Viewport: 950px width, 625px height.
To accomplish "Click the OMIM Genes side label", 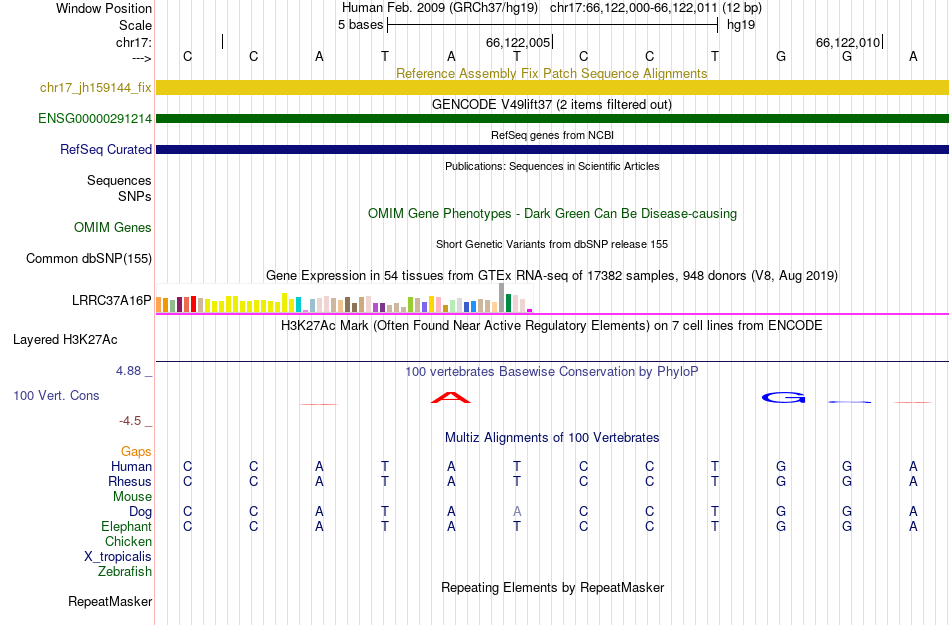I will pos(113,228).
